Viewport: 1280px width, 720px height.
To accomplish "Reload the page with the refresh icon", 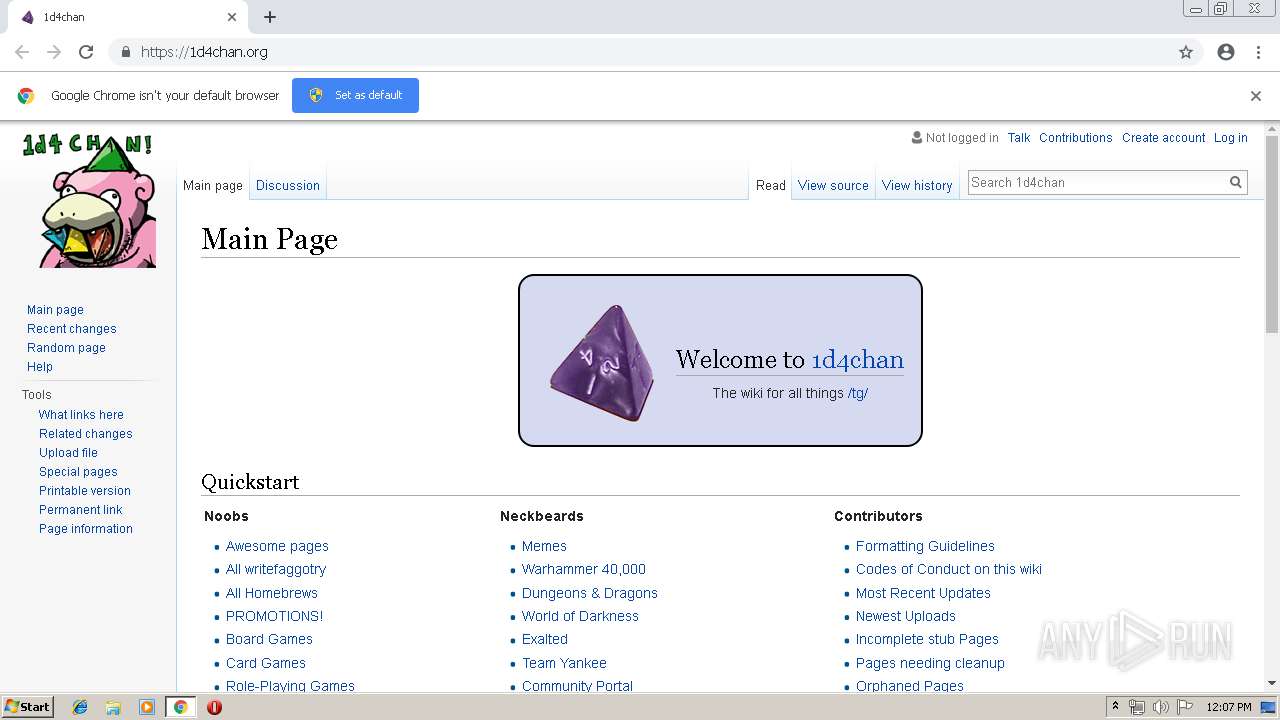I will tap(86, 52).
